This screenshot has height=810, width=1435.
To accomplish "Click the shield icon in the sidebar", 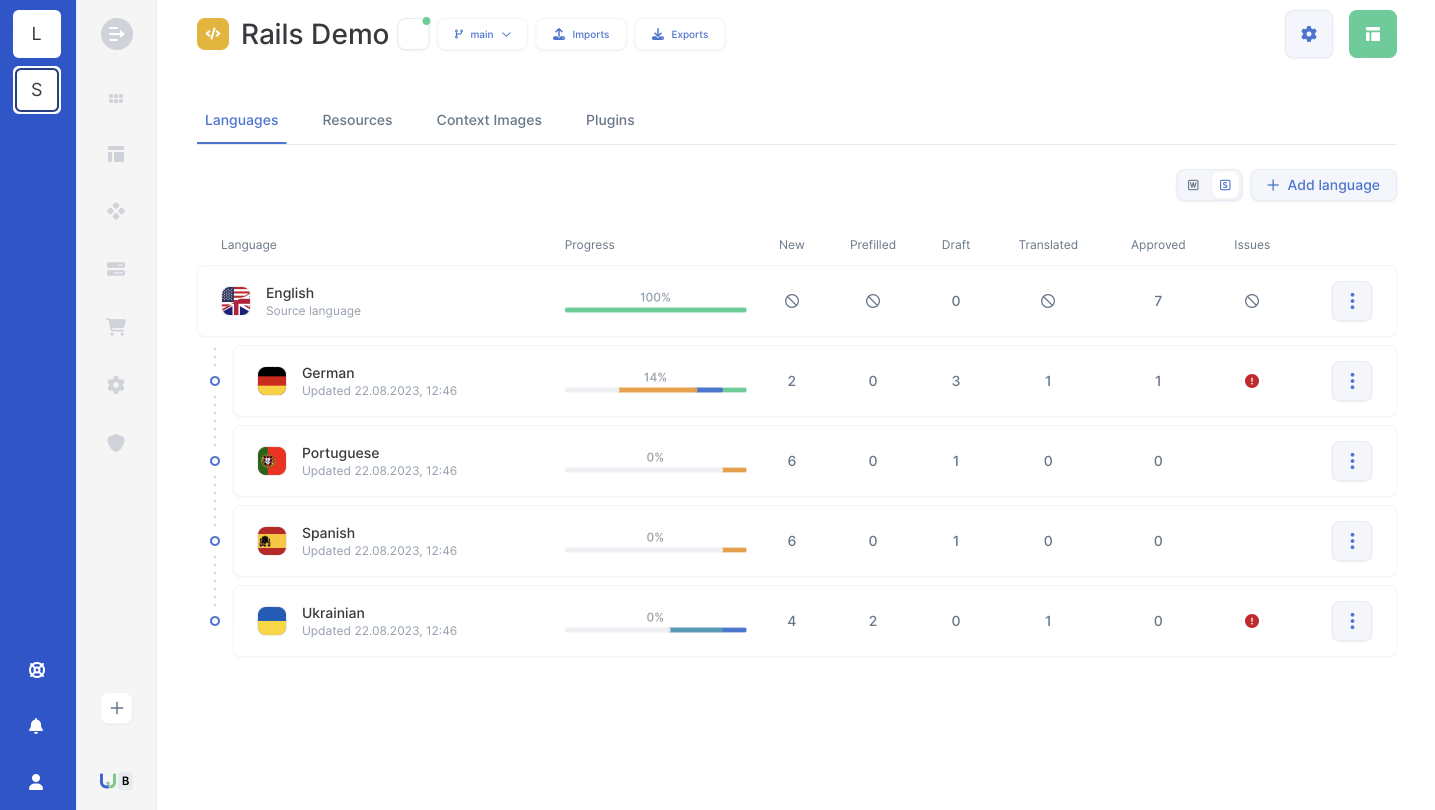I will [116, 442].
